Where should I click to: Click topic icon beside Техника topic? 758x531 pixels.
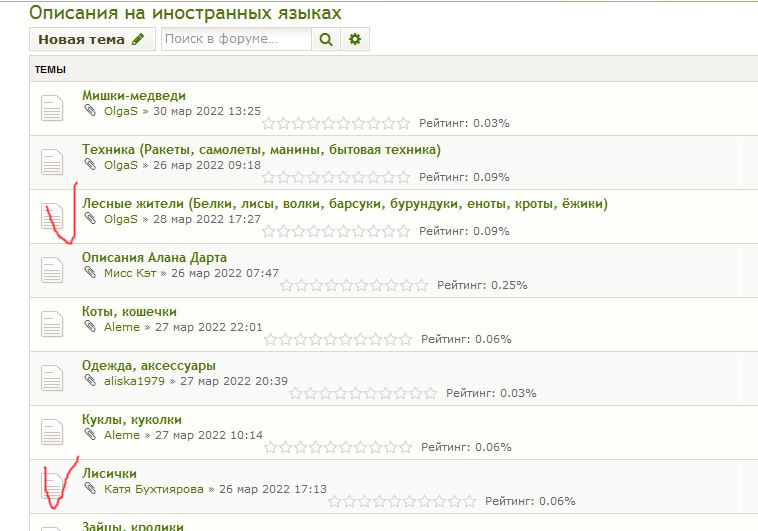tap(52, 160)
